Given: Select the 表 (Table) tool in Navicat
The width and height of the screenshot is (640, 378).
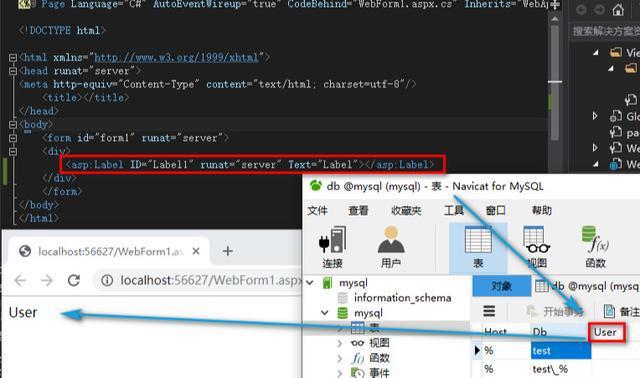Looking at the screenshot, I should click(478, 248).
